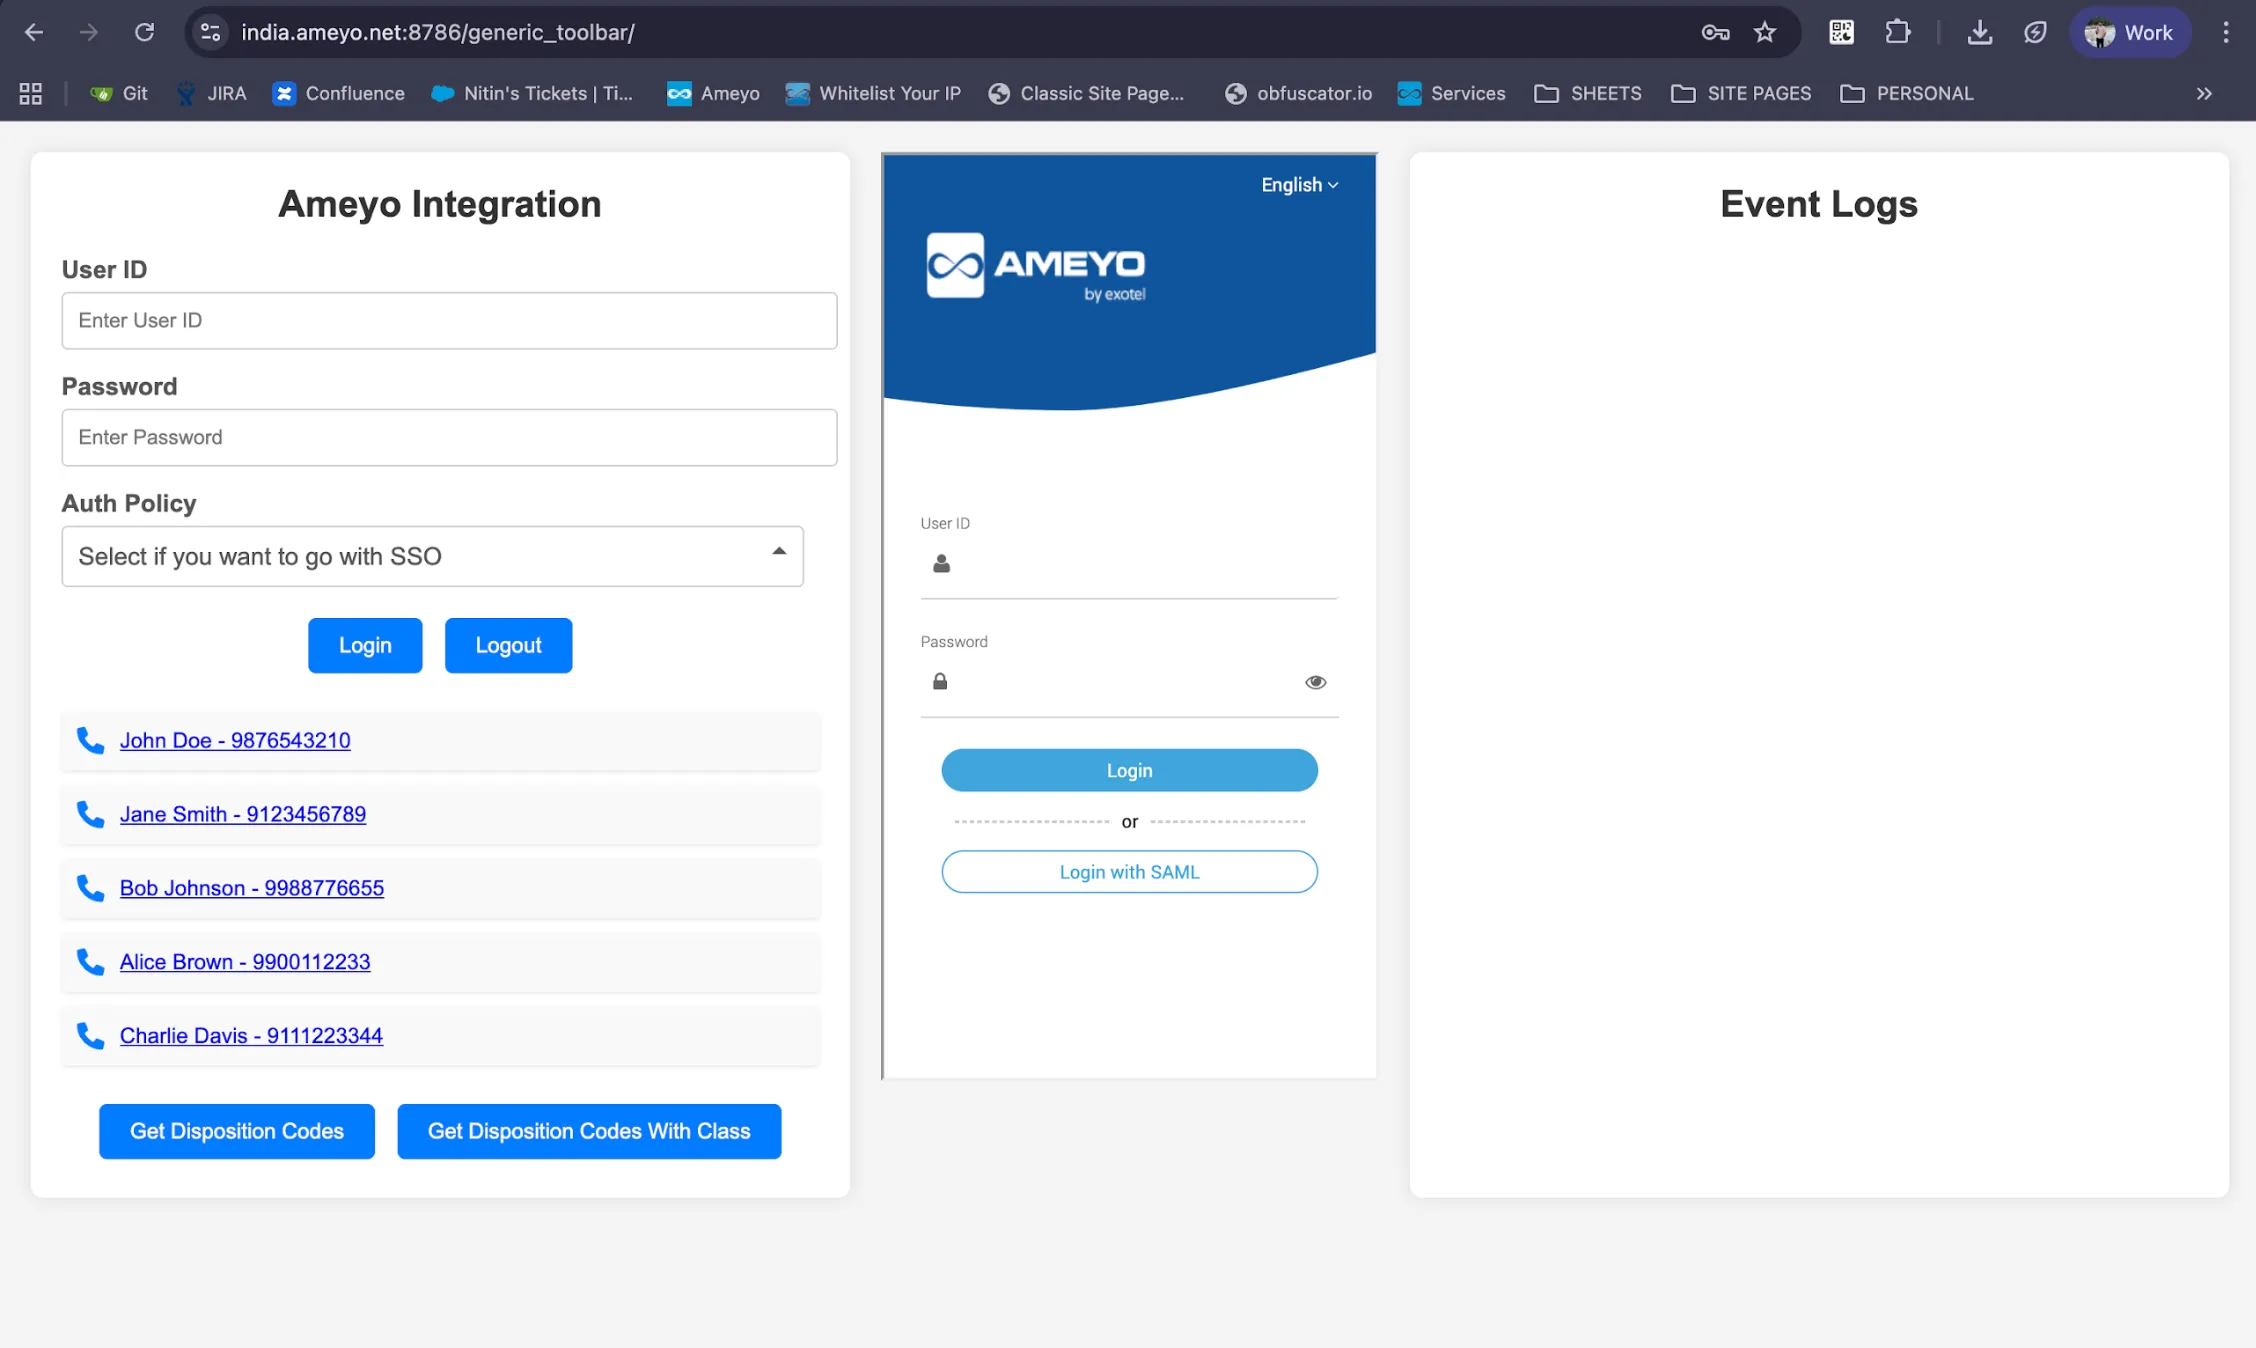Open the browser extensions puzzle icon

1897,32
